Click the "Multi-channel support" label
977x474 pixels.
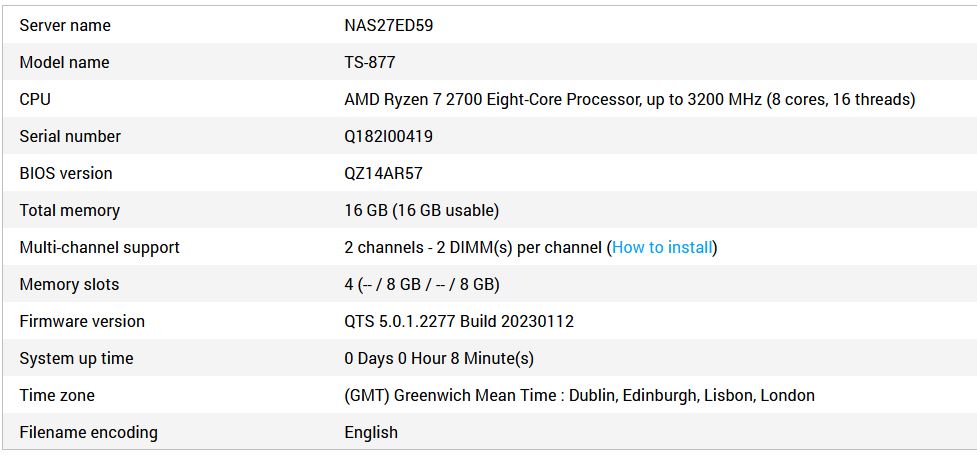(x=100, y=247)
